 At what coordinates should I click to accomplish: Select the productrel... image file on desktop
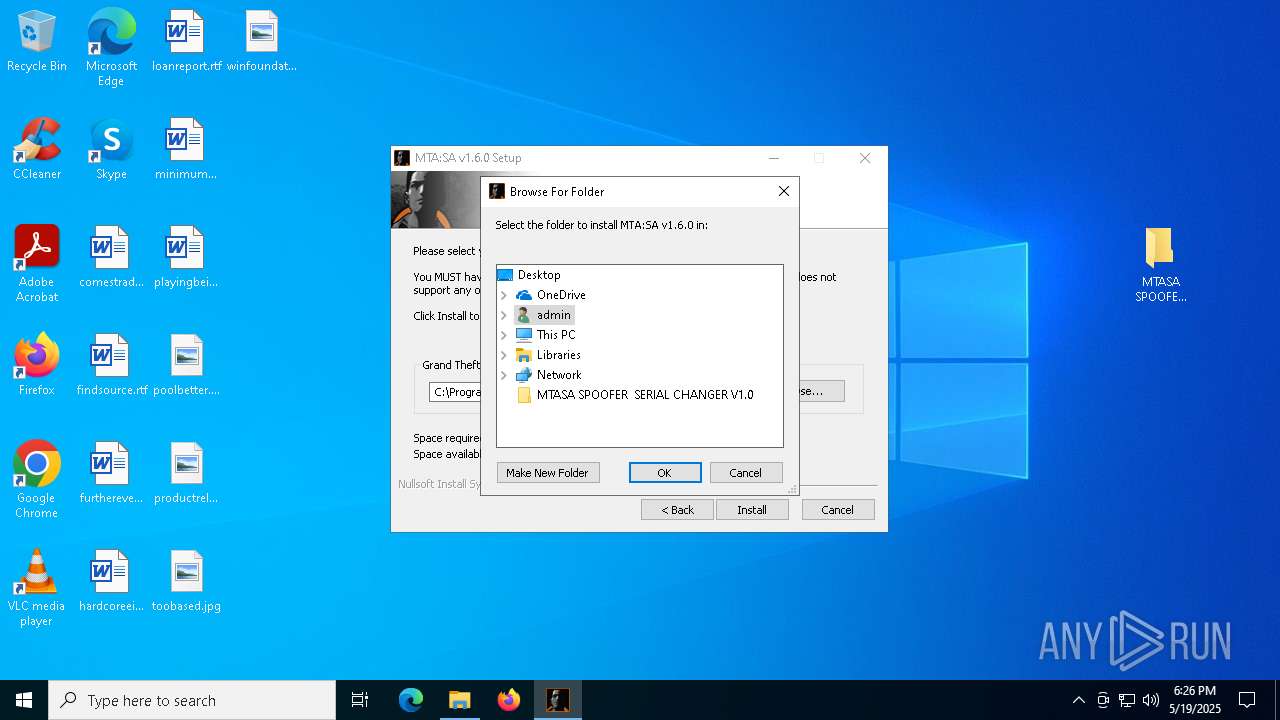pyautogui.click(x=186, y=474)
